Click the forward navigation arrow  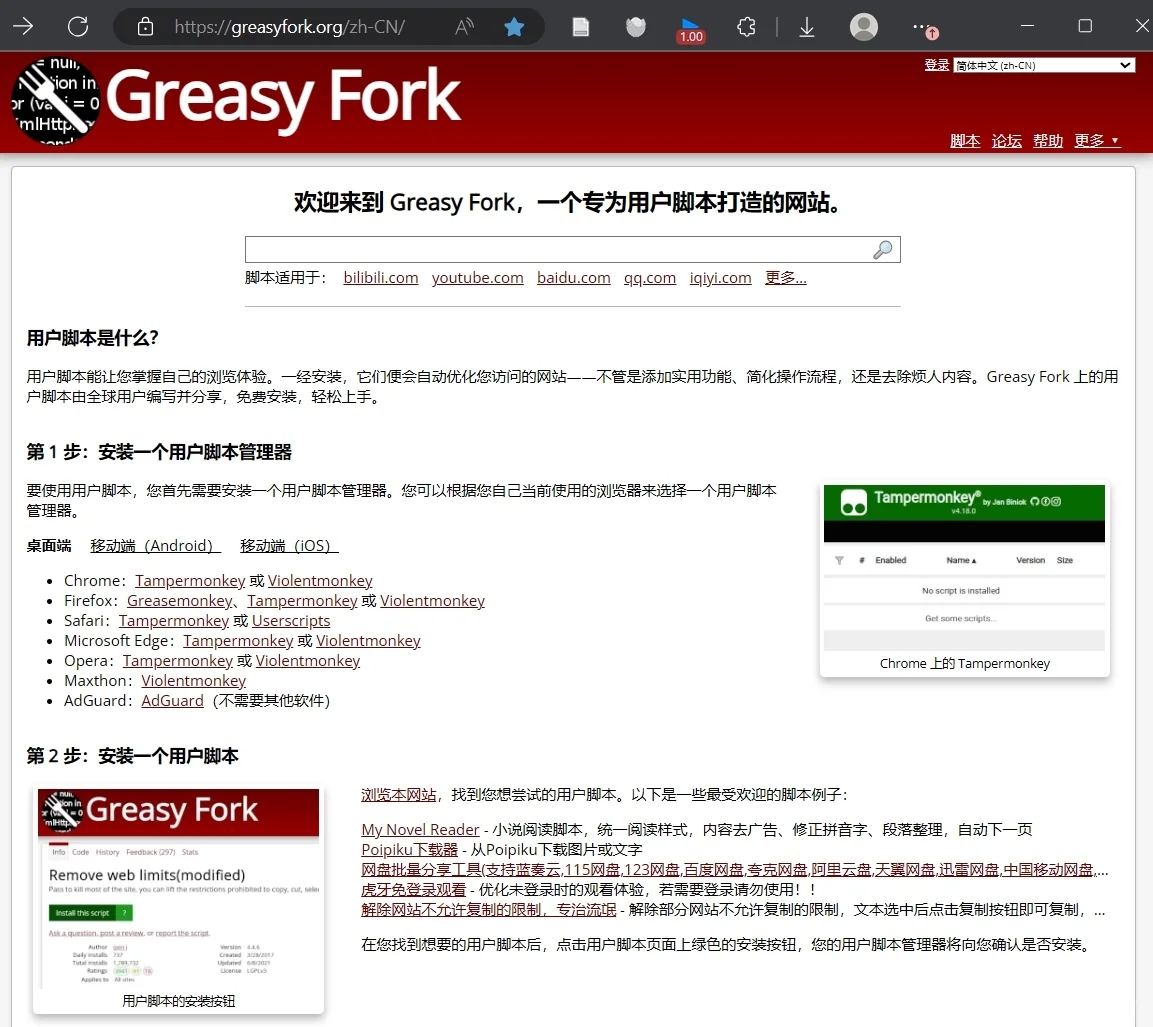[x=22, y=26]
